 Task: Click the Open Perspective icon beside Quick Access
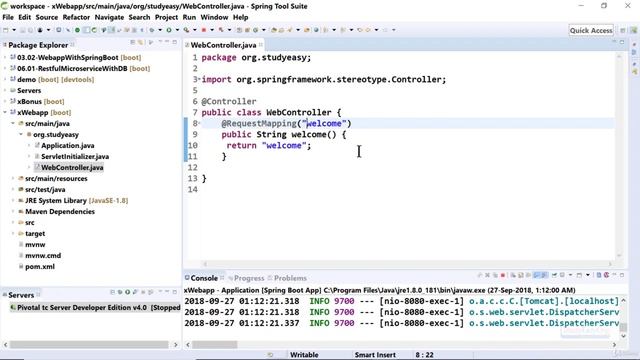click(623, 30)
